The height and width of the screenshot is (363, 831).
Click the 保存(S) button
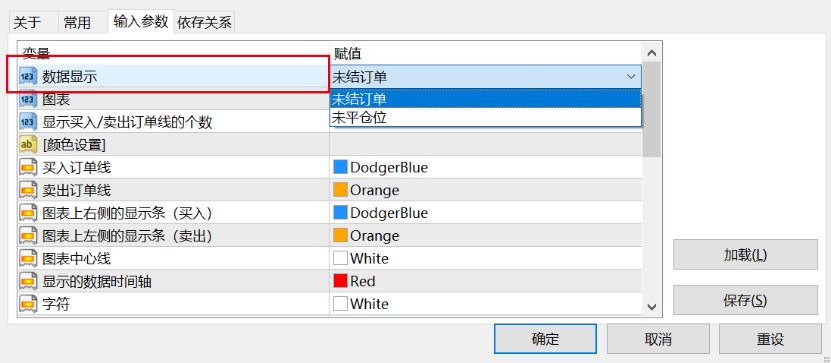point(745,300)
